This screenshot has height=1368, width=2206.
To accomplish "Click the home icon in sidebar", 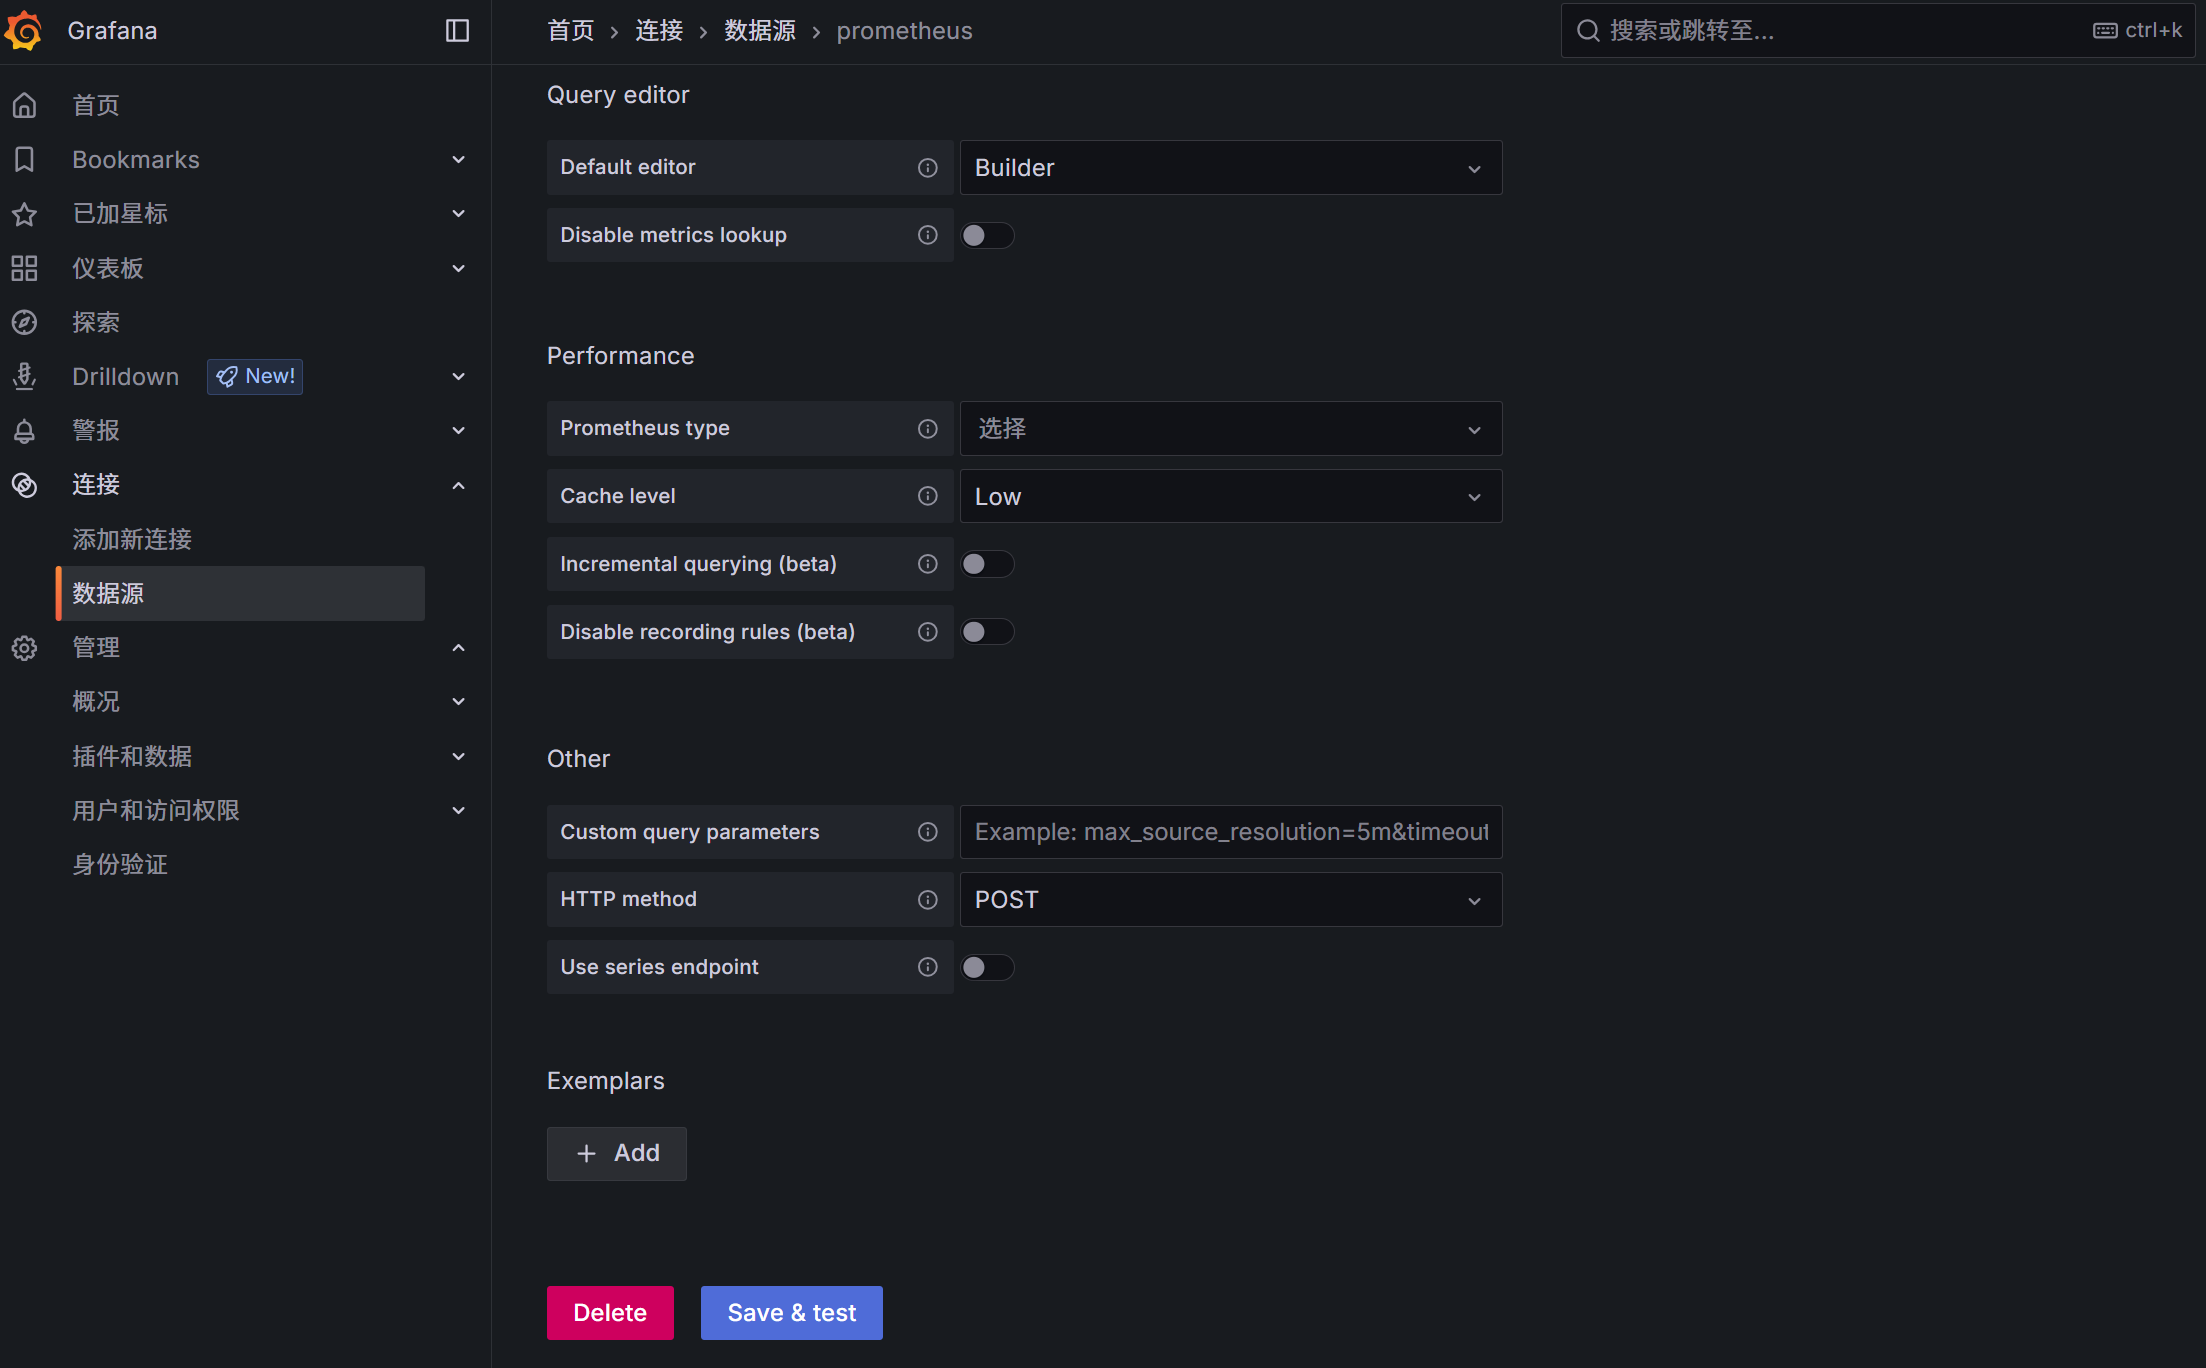I will pyautogui.click(x=24, y=105).
